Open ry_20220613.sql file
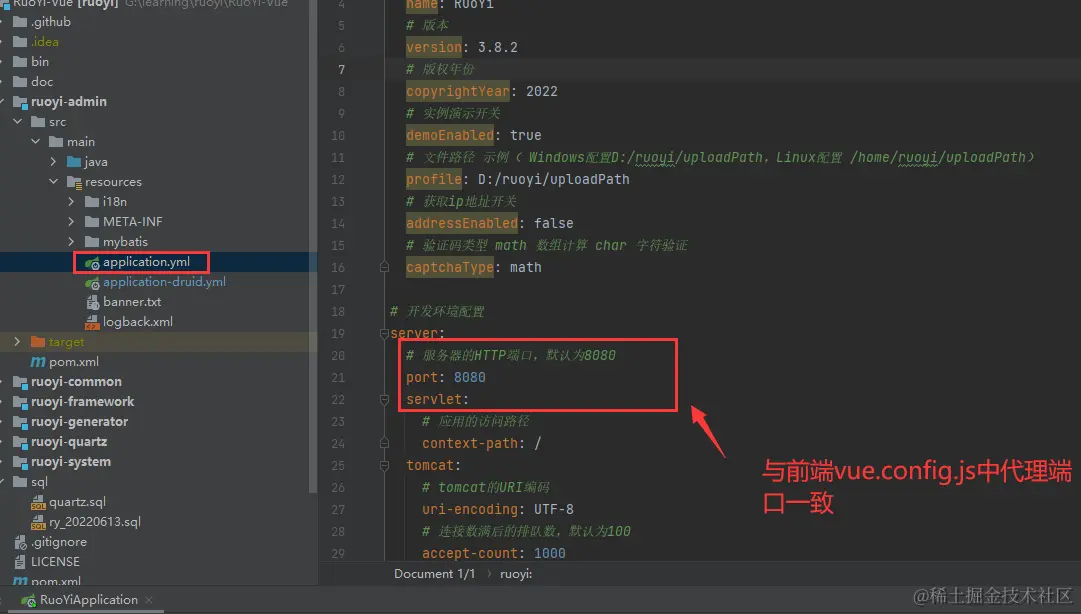Viewport: 1081px width, 614px height. [x=94, y=522]
